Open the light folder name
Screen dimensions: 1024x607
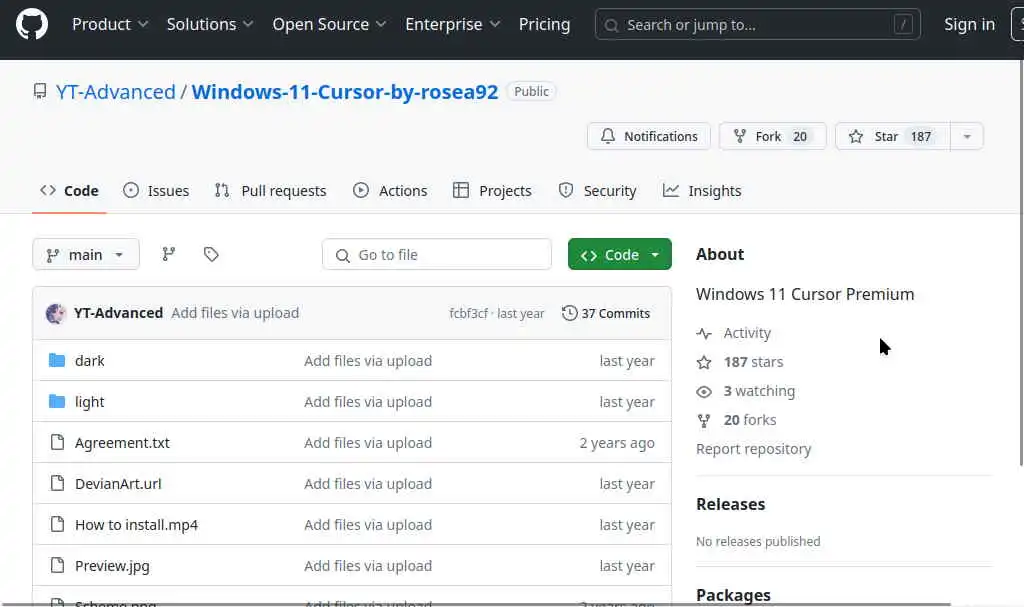click(89, 402)
